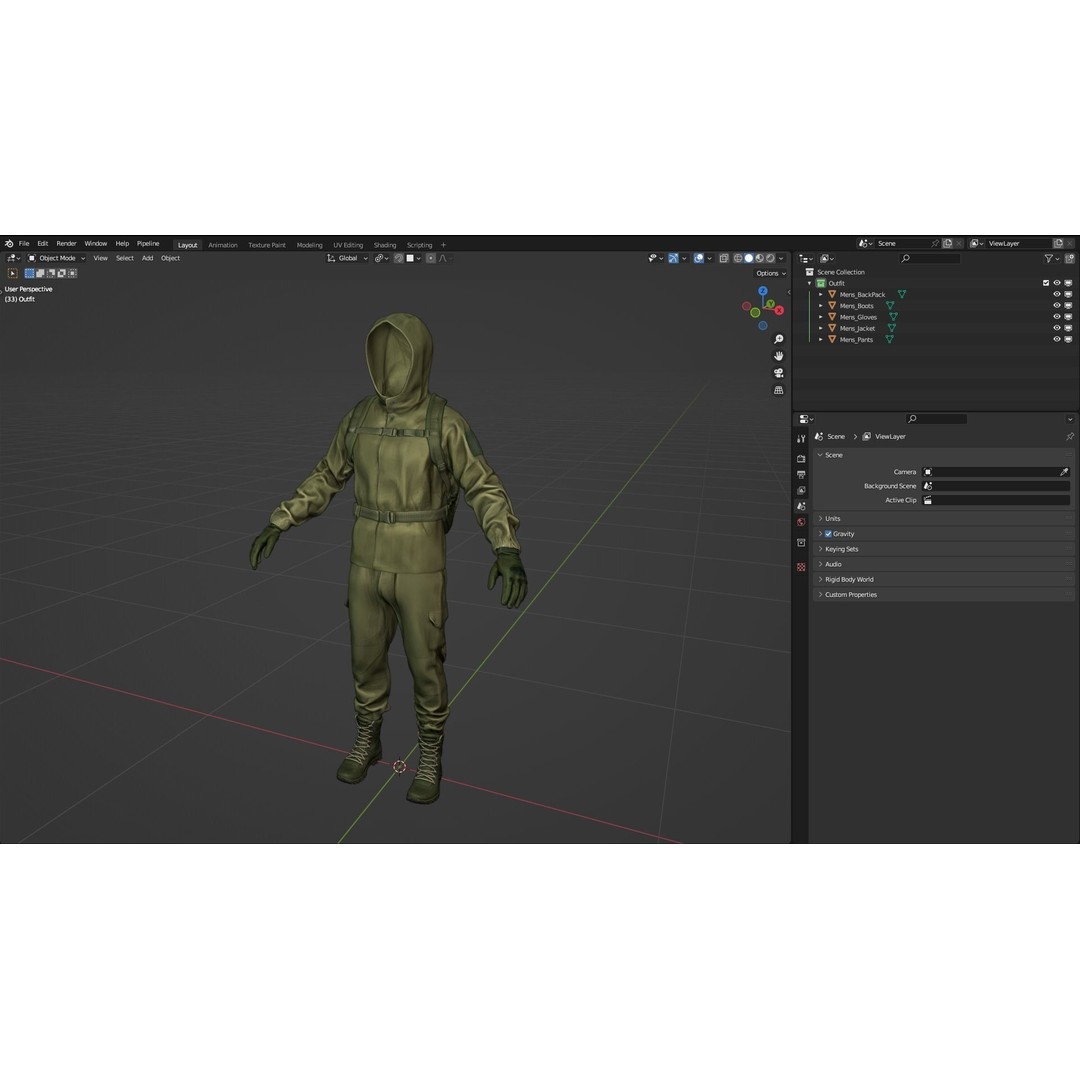Image resolution: width=1080 pixels, height=1080 pixels.
Task: Toggle viewport overlays icon
Action: coord(699,258)
